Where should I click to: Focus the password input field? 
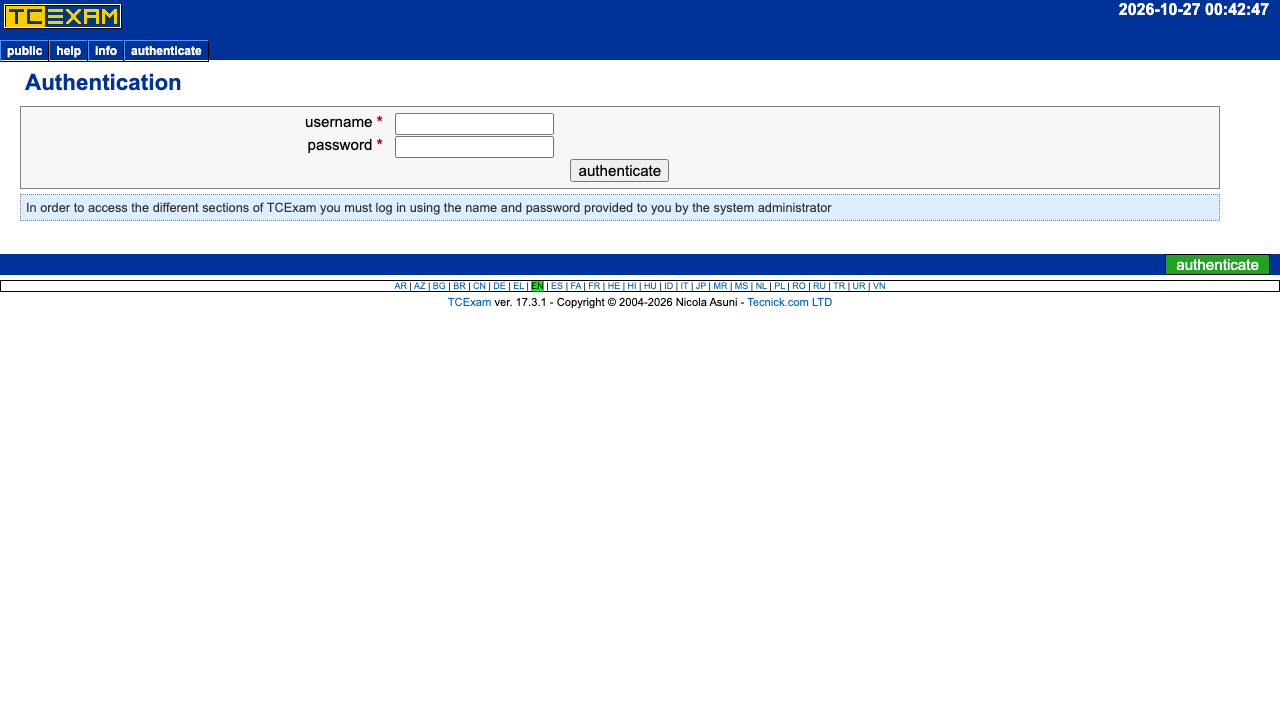click(x=474, y=147)
